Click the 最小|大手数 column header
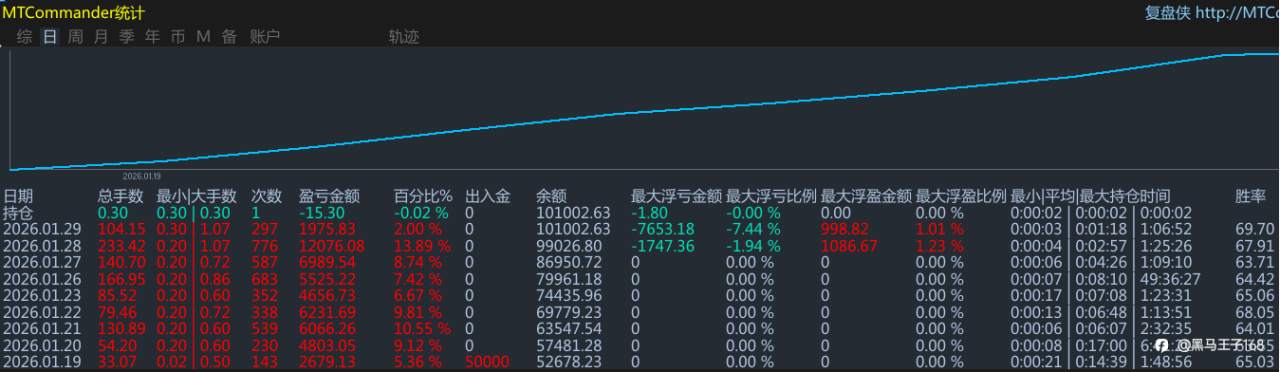This screenshot has width=1280, height=372. point(196,196)
